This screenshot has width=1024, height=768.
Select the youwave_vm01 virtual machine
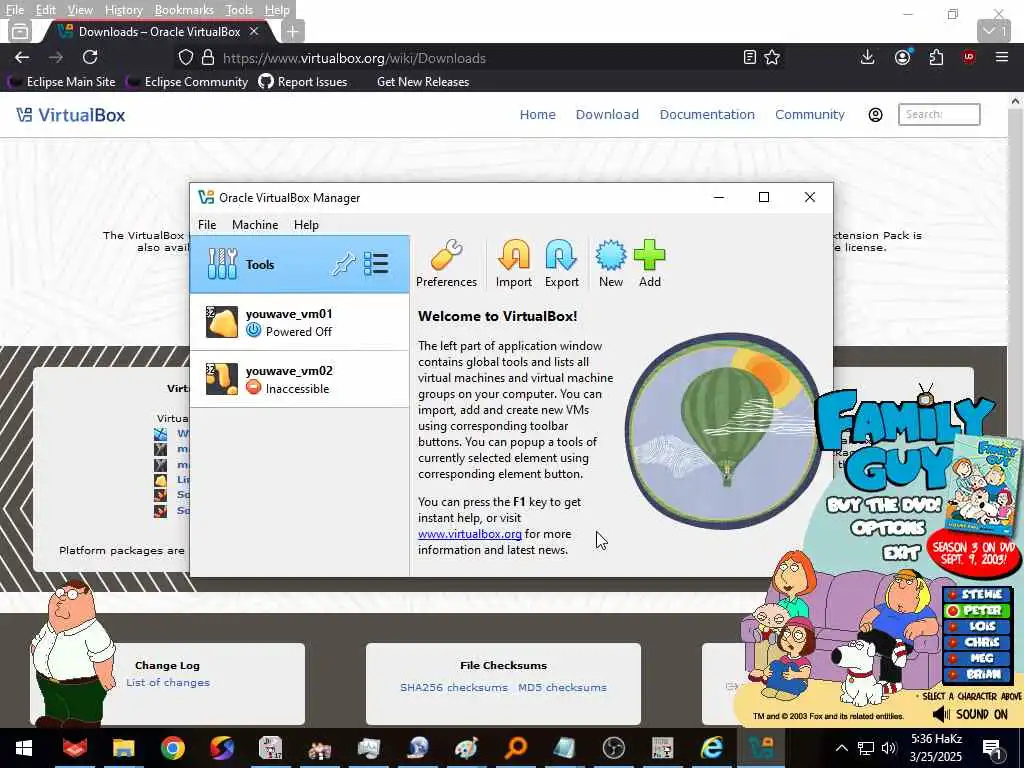click(300, 322)
